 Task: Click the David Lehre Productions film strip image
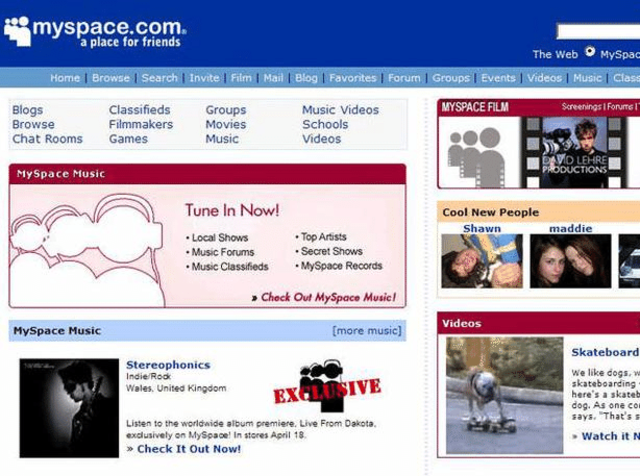[x=573, y=153]
